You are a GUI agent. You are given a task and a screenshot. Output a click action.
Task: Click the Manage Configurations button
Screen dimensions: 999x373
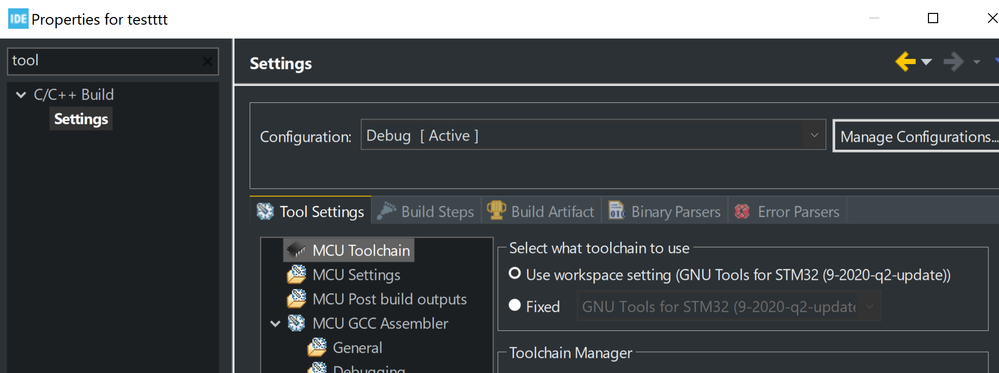pos(917,136)
